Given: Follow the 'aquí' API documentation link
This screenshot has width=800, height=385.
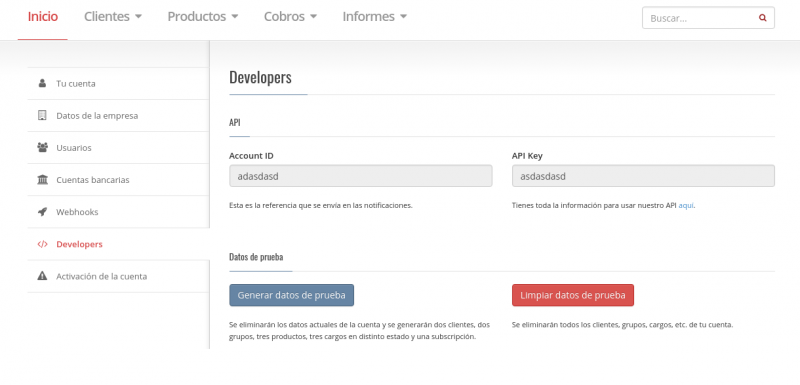Looking at the screenshot, I should tap(686, 206).
